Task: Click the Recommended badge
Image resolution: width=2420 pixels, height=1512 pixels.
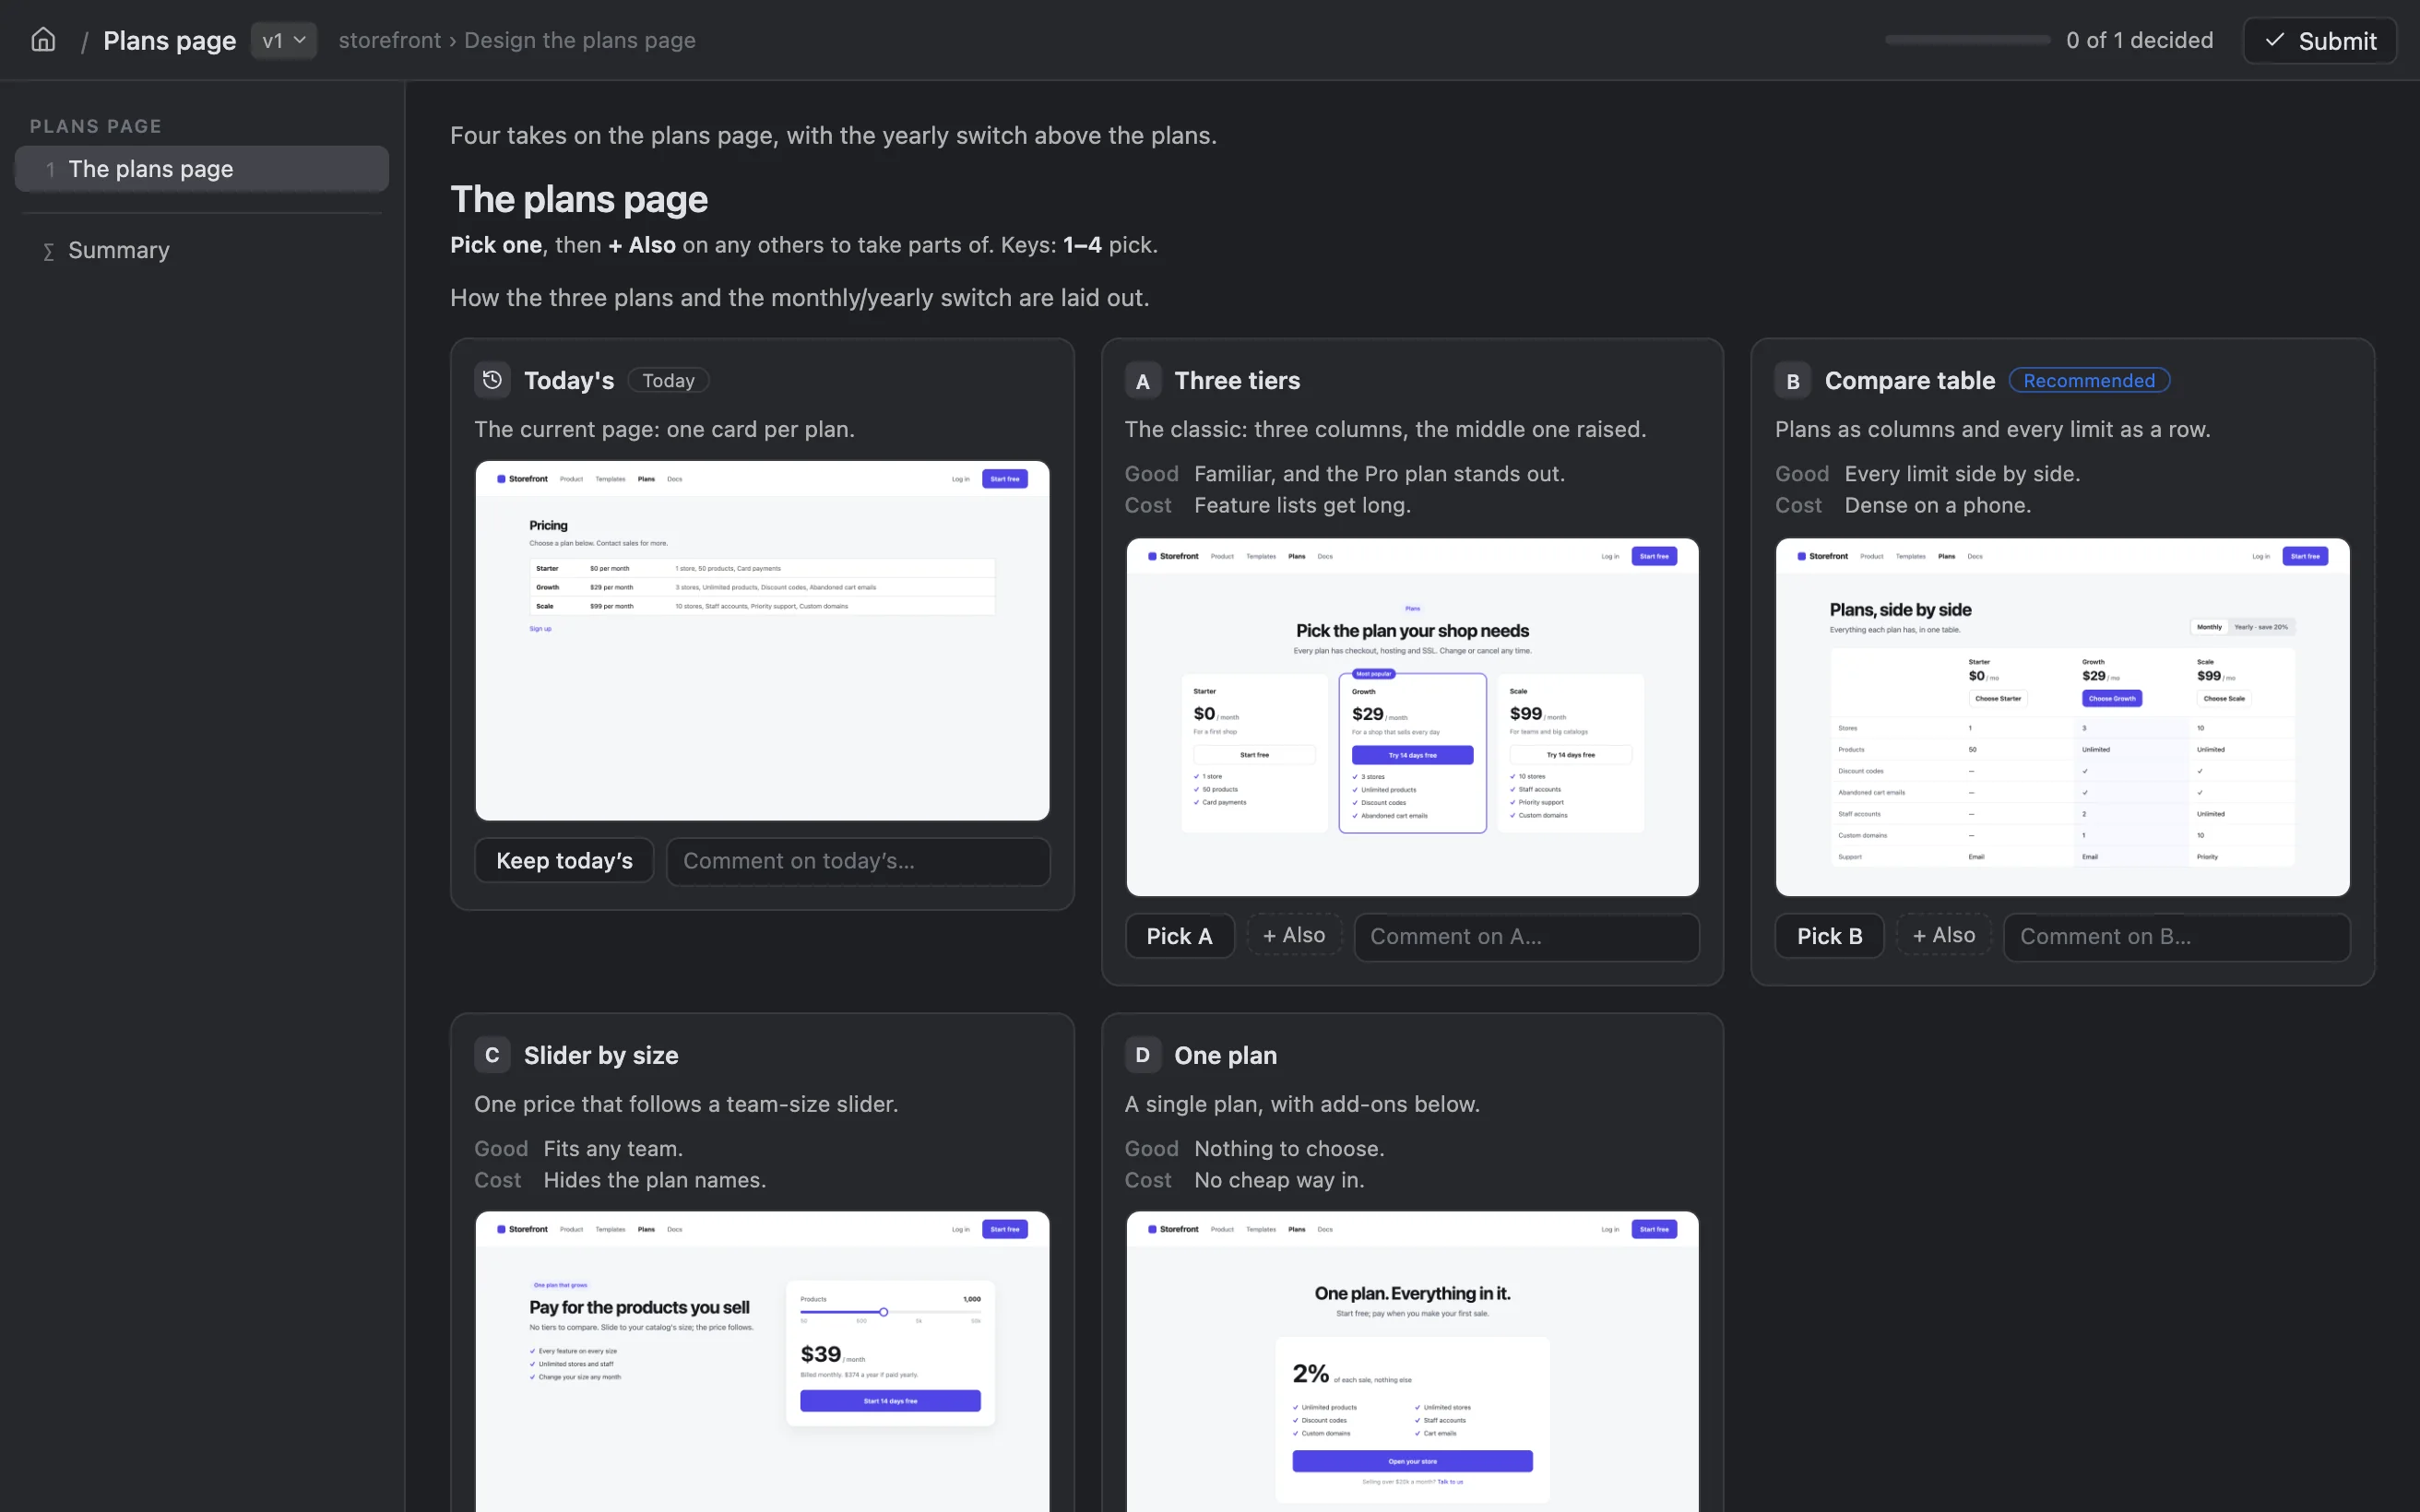Action: pos(2089,380)
